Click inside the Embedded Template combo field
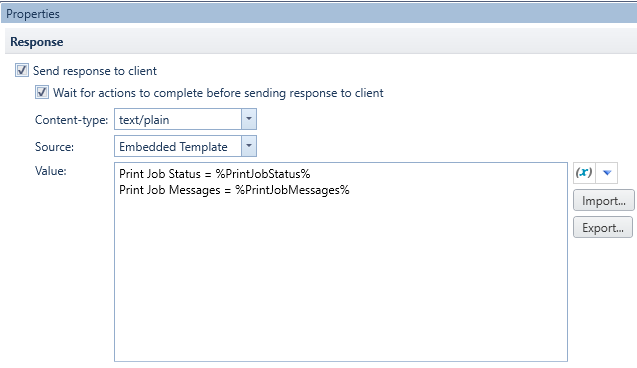The image size is (637, 368). tap(178, 146)
